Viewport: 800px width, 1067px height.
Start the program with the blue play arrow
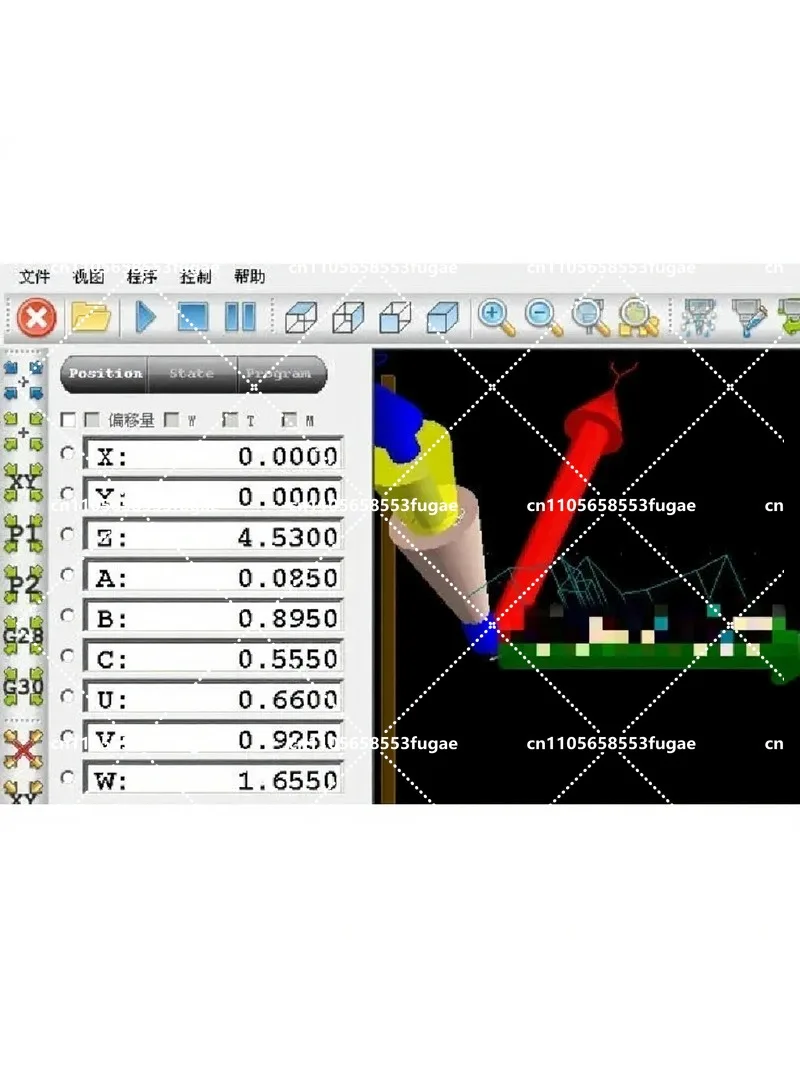click(145, 317)
